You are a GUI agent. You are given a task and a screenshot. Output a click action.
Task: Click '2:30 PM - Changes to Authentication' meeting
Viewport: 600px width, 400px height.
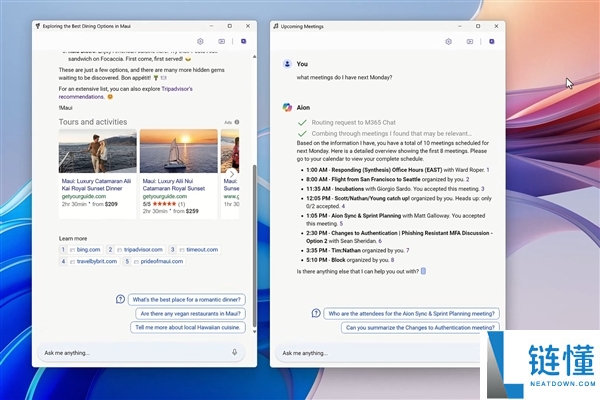tap(399, 237)
